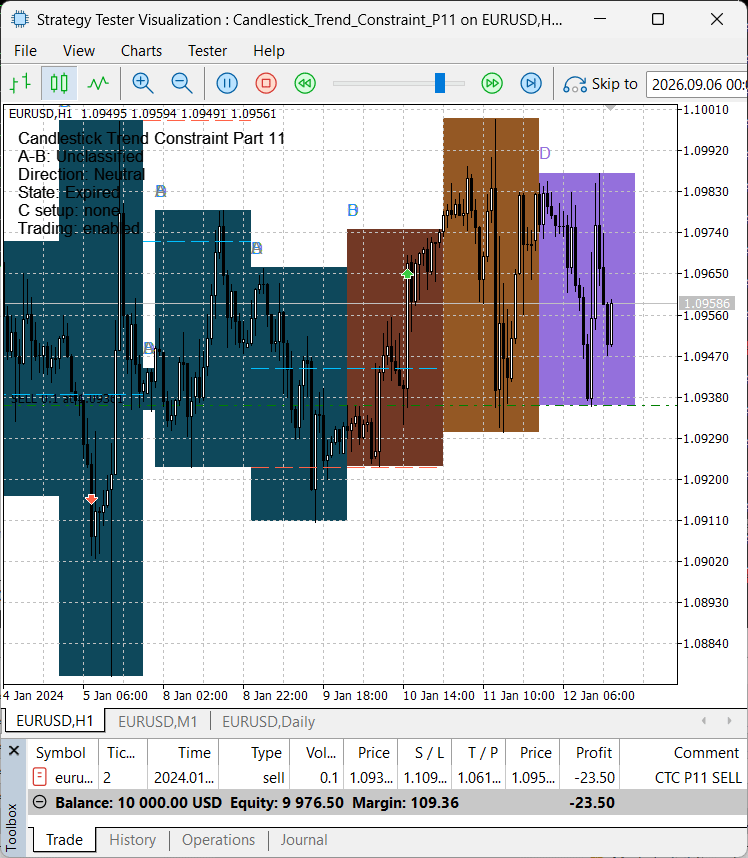Sort by Comment column header
Viewport: 748px width, 858px height.
683,753
